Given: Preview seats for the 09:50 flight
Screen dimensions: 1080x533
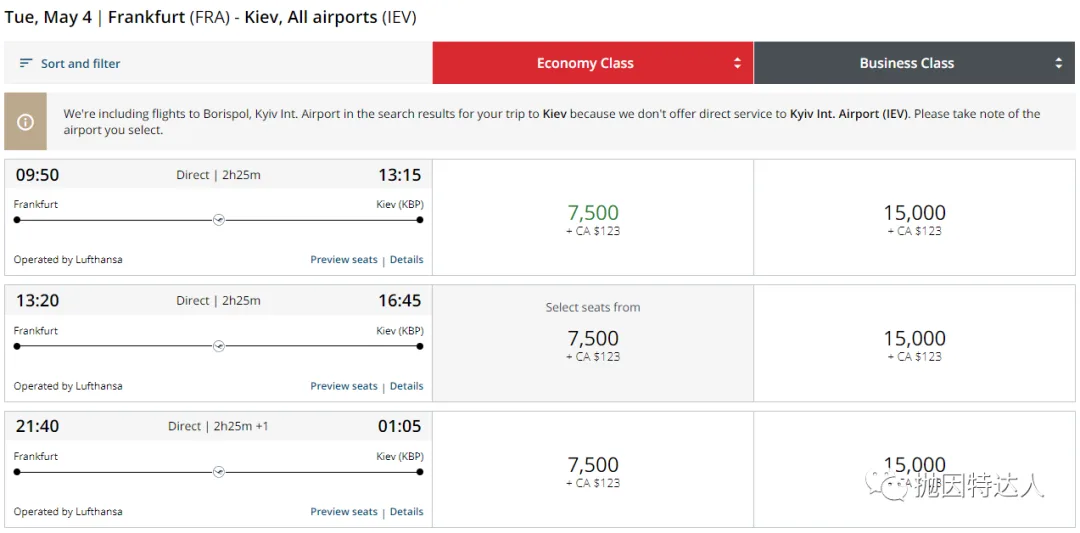Looking at the screenshot, I should point(344,260).
